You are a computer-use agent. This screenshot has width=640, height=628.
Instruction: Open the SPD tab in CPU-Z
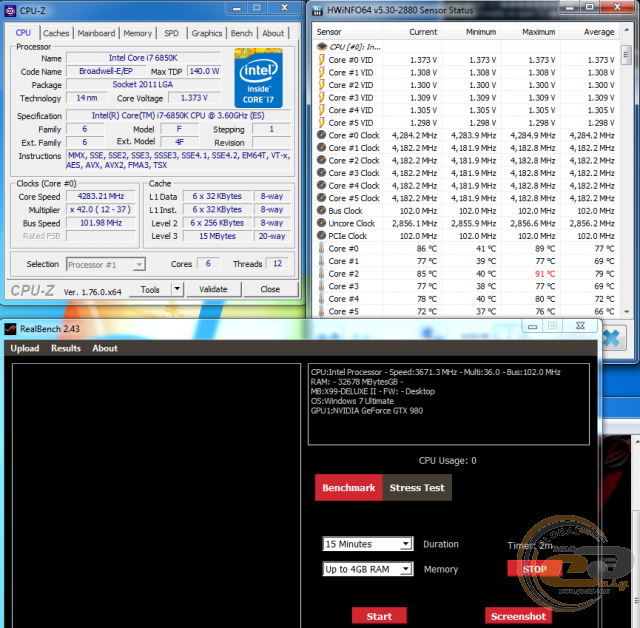(x=171, y=33)
